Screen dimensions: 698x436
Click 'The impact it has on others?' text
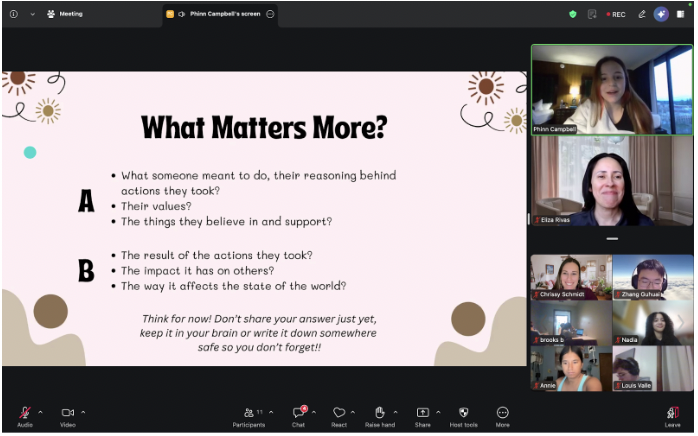pyautogui.click(x=198, y=271)
